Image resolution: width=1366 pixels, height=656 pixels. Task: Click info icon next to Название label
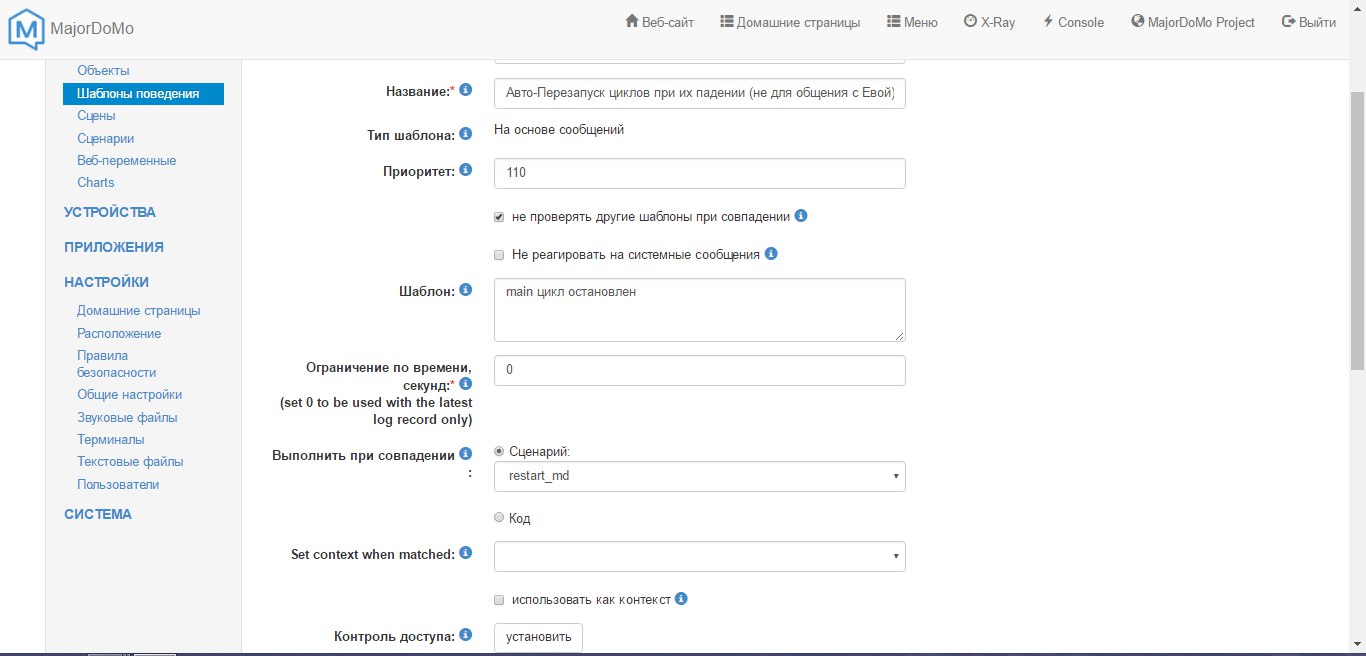point(465,91)
